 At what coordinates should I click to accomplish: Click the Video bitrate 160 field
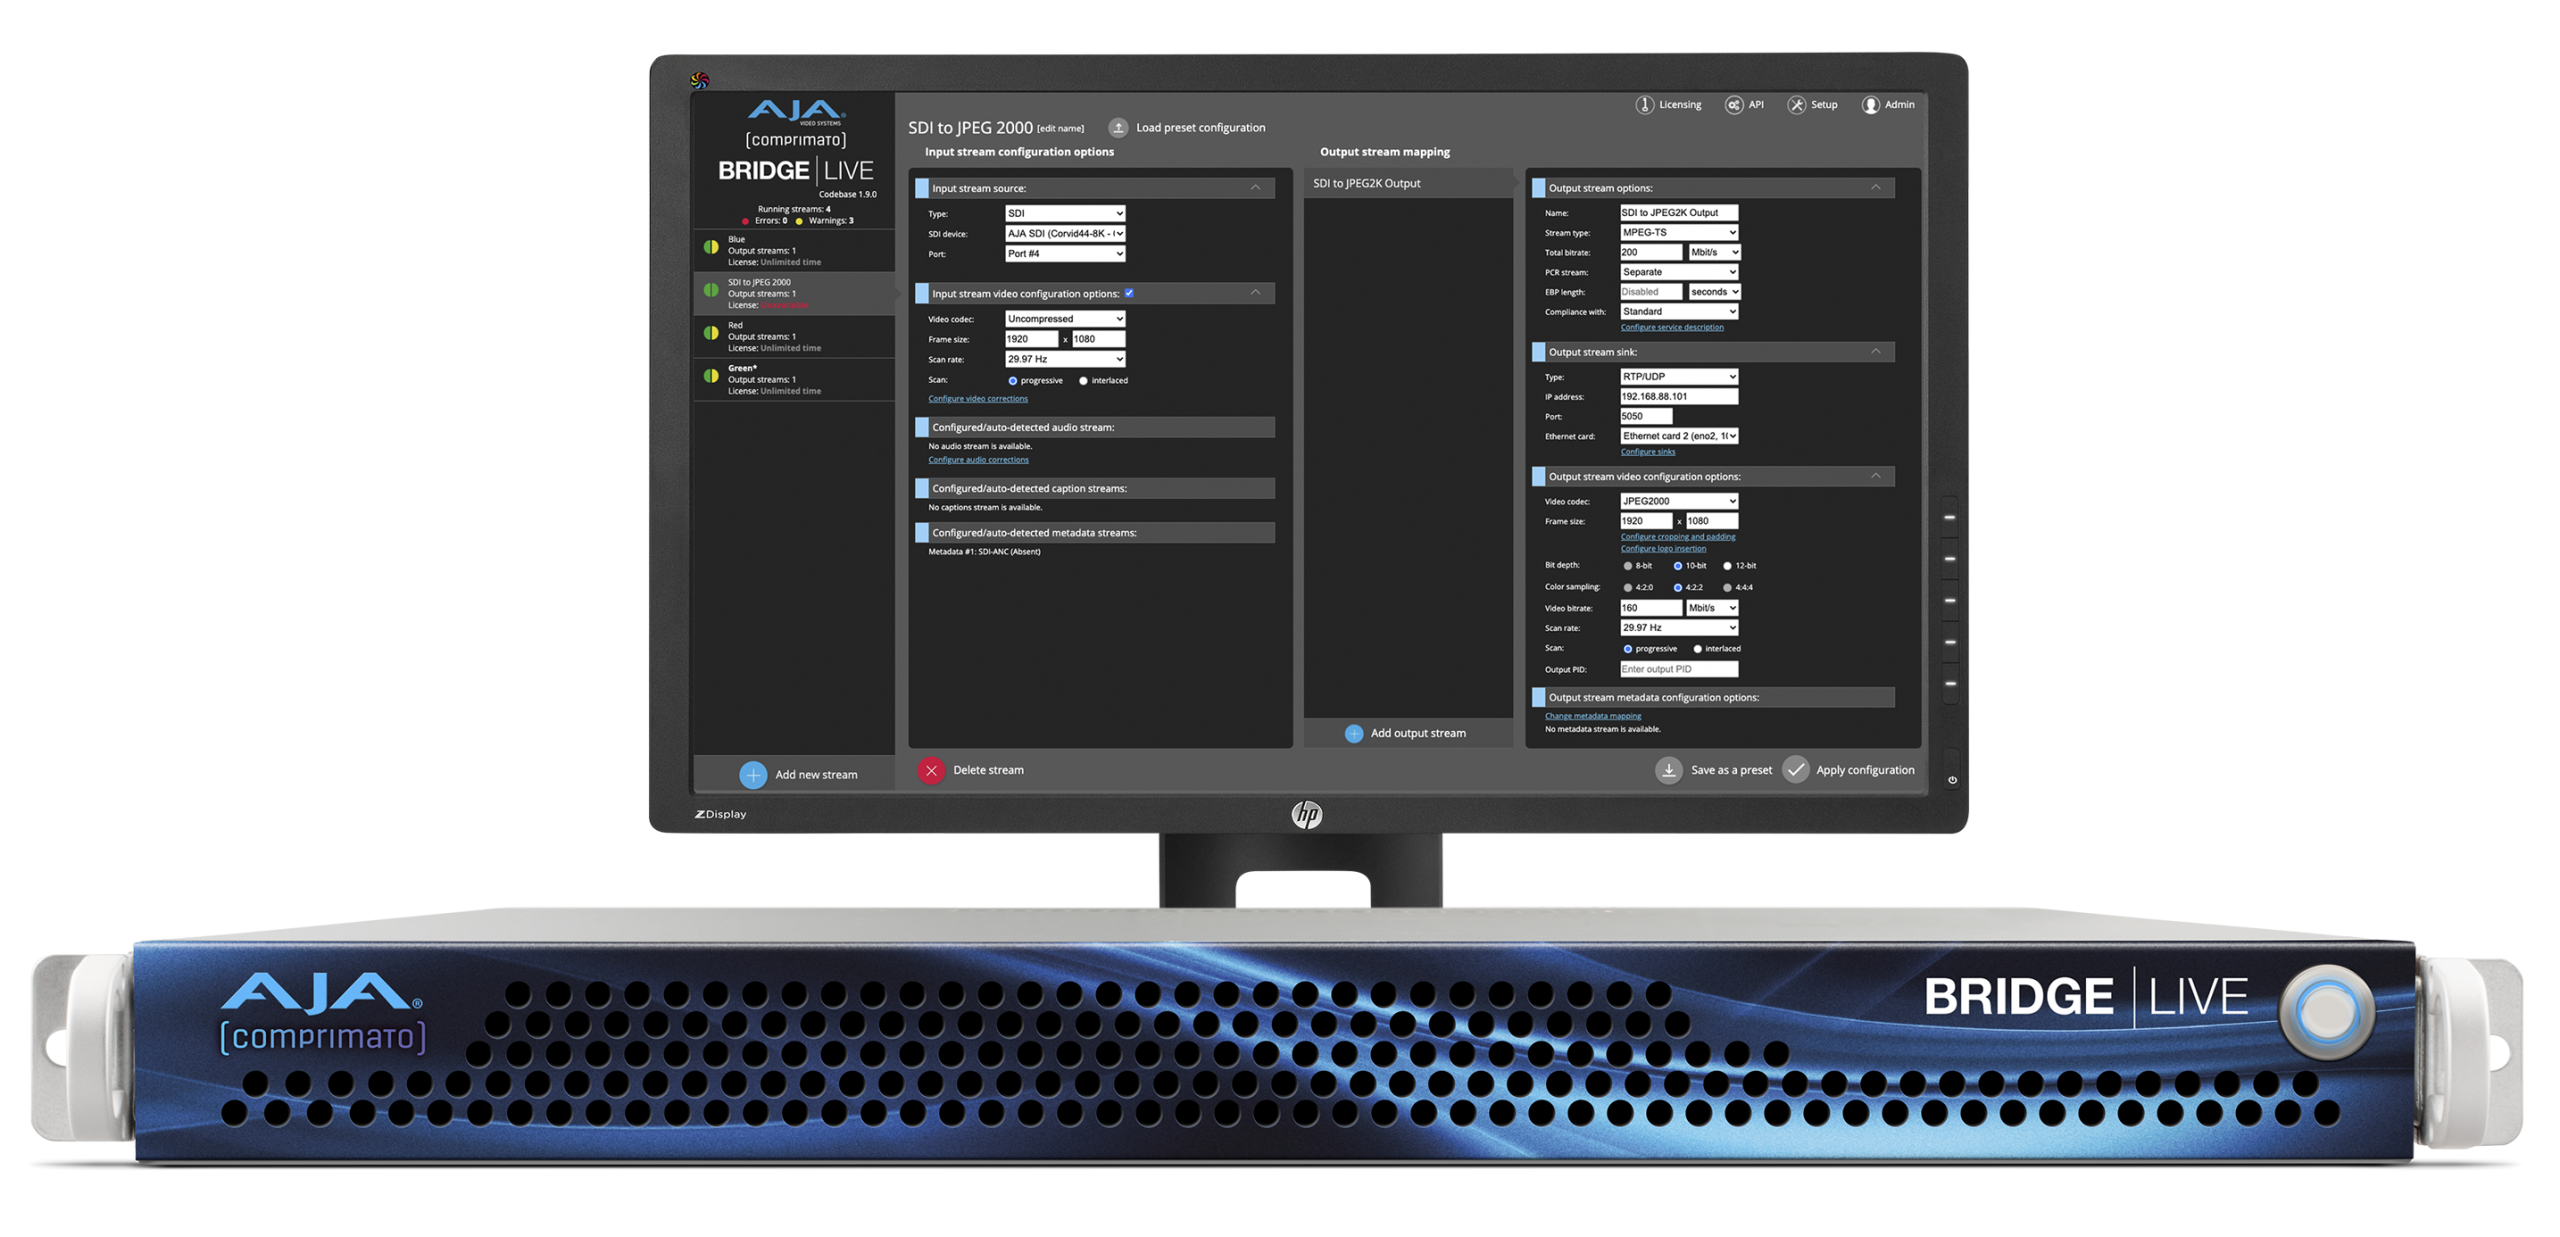coord(1650,608)
